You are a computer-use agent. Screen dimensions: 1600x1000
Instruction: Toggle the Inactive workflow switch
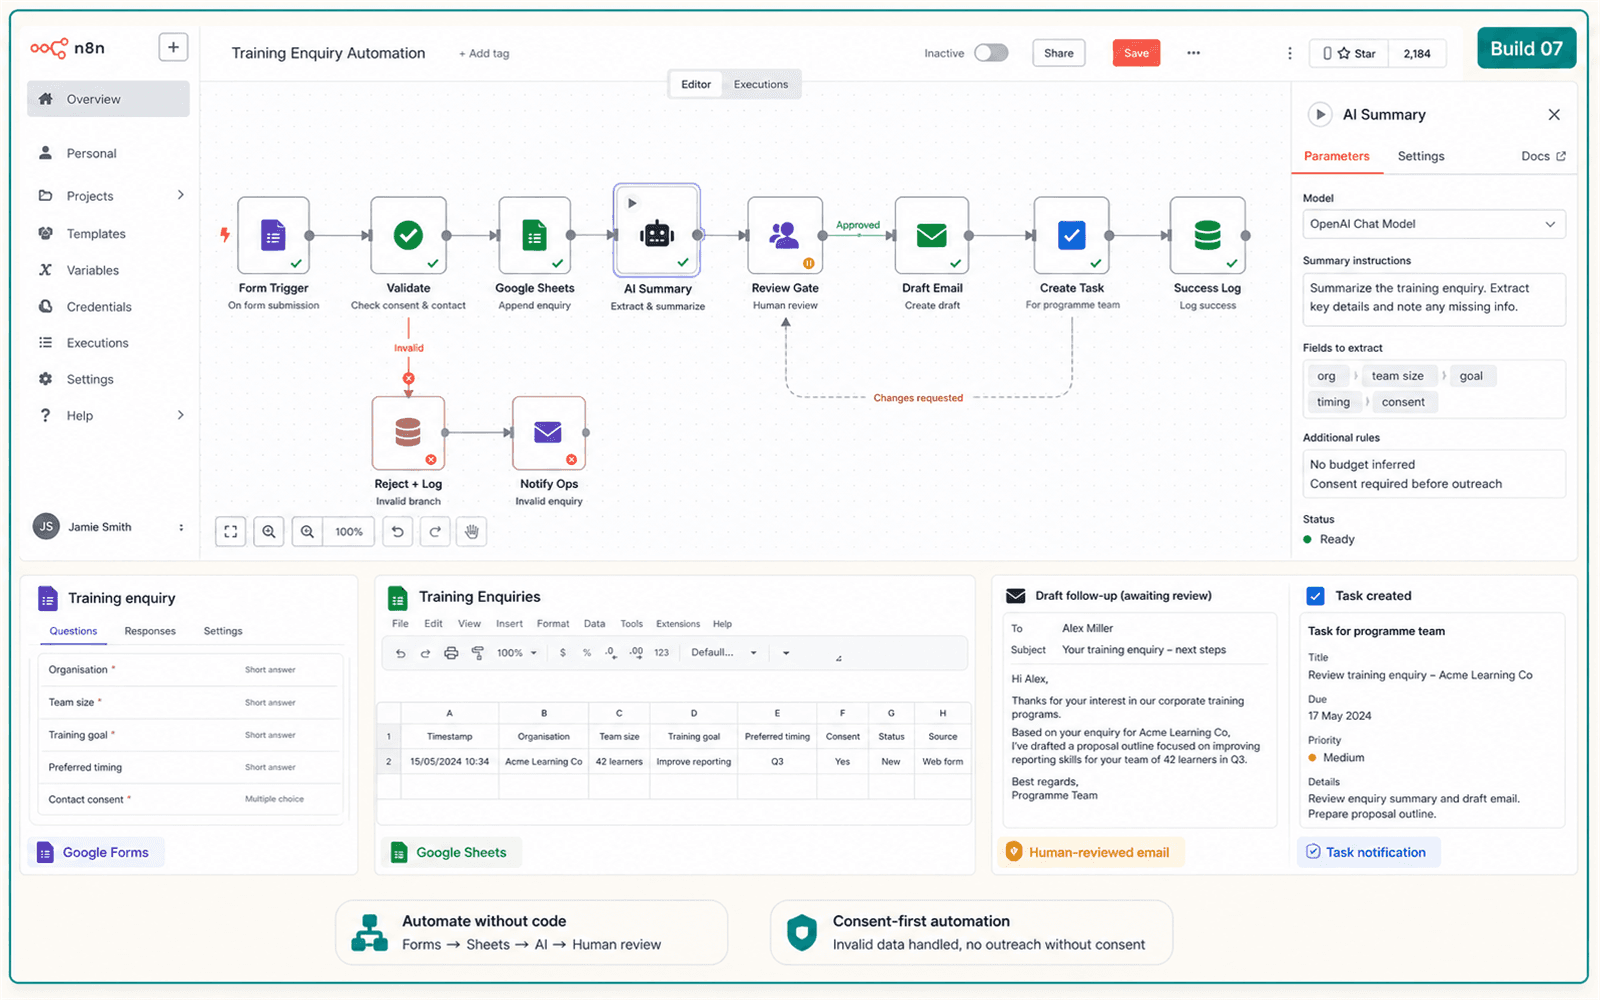click(991, 53)
